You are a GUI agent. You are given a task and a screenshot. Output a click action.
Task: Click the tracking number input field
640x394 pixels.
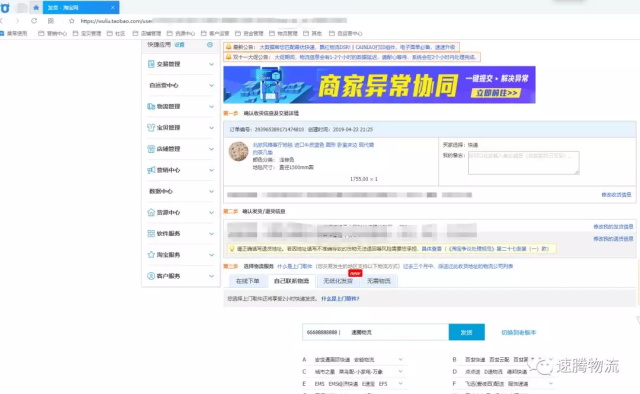pos(376,332)
